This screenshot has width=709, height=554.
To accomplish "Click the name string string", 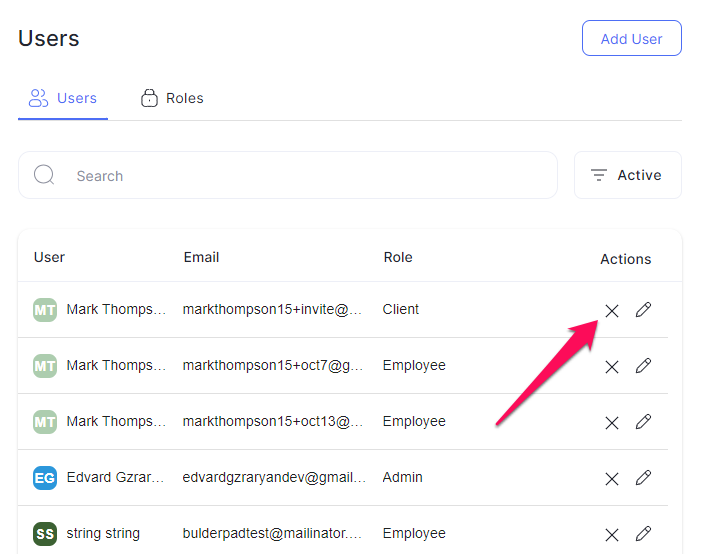I will (x=103, y=534).
